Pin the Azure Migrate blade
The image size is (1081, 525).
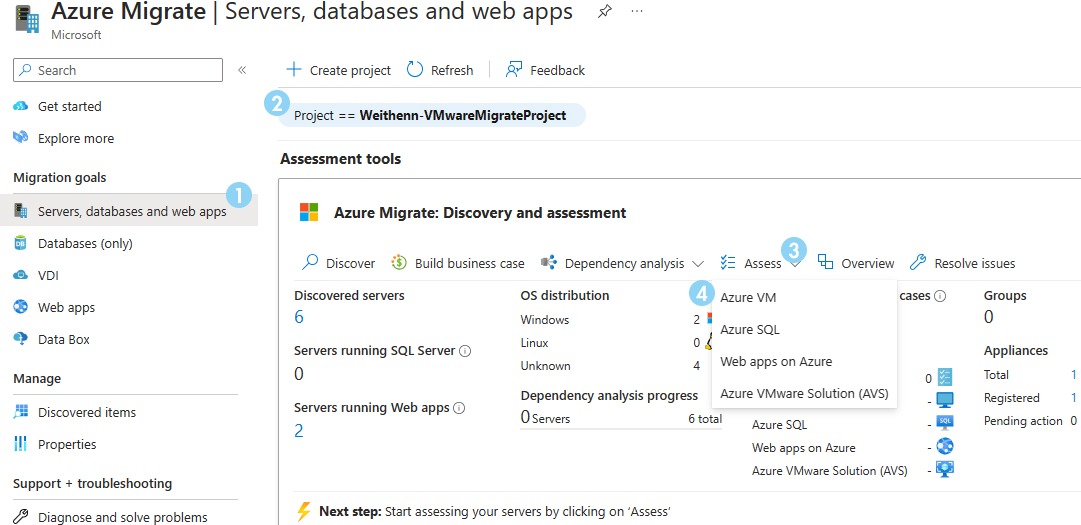tap(604, 12)
